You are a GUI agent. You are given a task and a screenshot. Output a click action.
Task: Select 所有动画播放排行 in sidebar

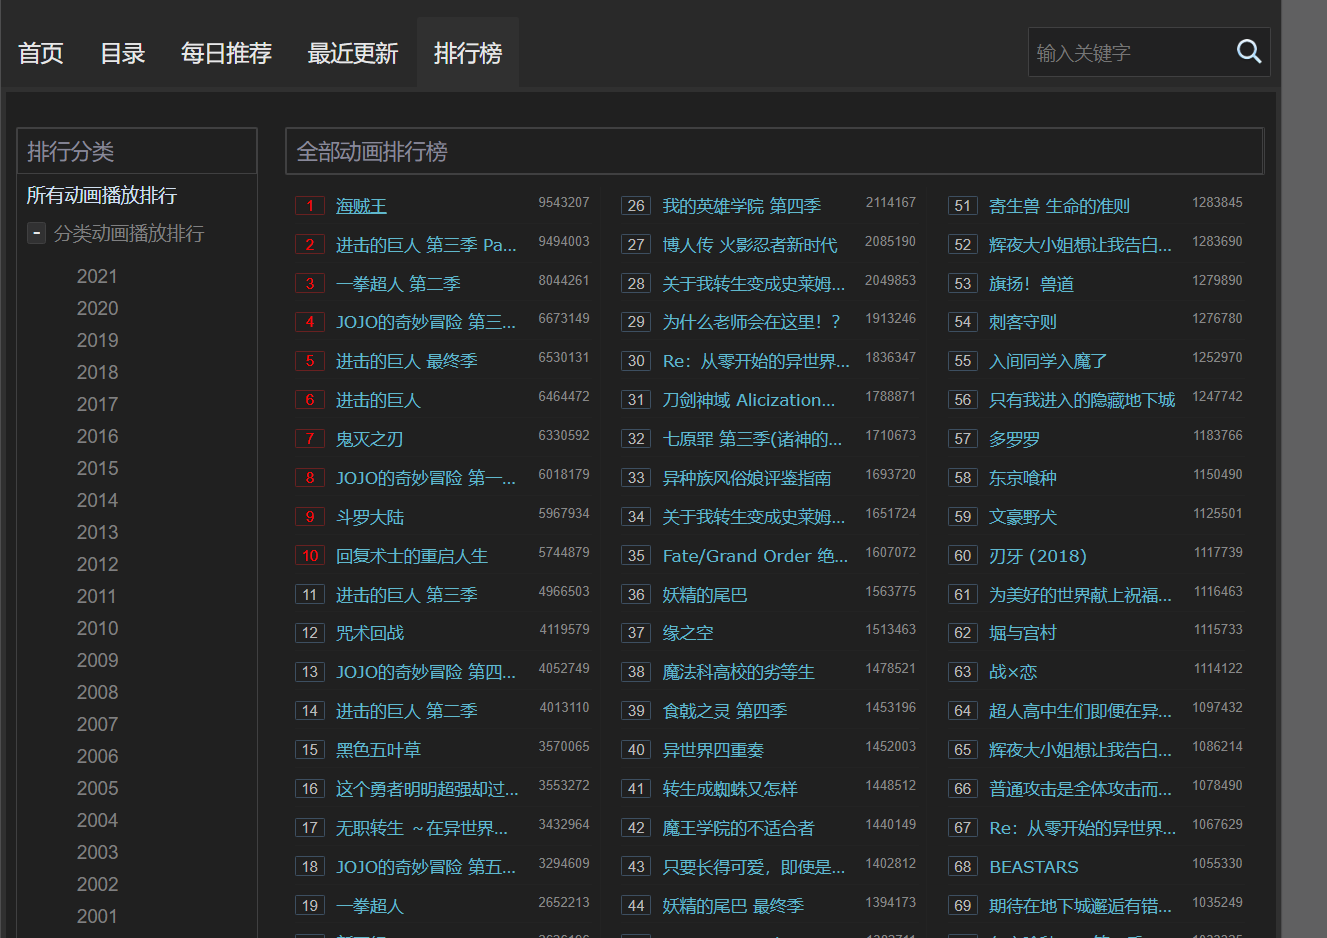102,195
